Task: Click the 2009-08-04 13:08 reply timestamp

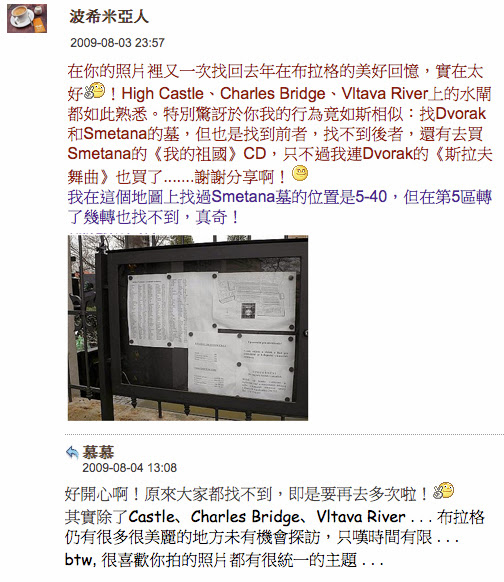Action: [129, 468]
